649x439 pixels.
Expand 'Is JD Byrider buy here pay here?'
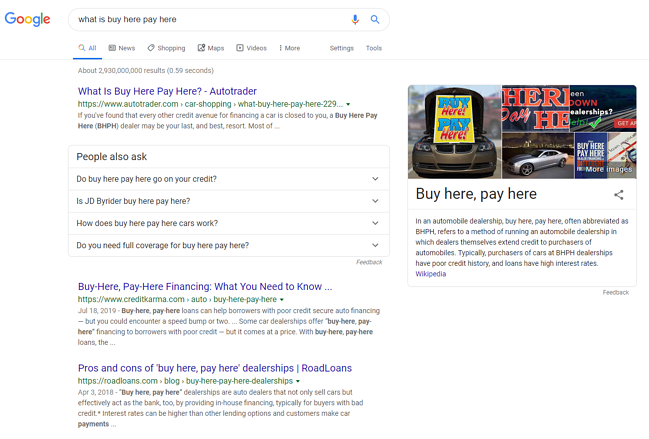pyautogui.click(x=228, y=201)
